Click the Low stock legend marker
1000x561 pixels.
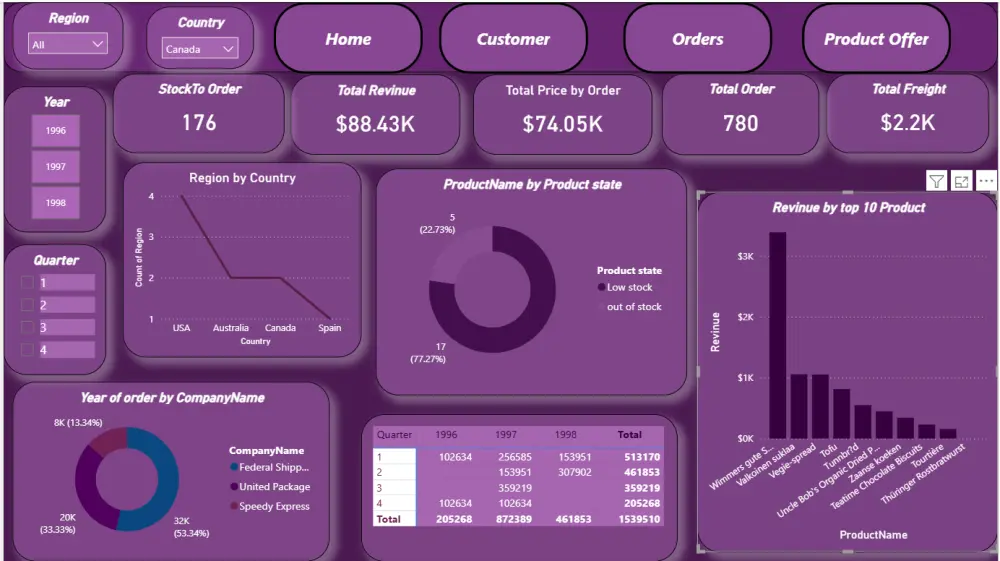pos(601,288)
